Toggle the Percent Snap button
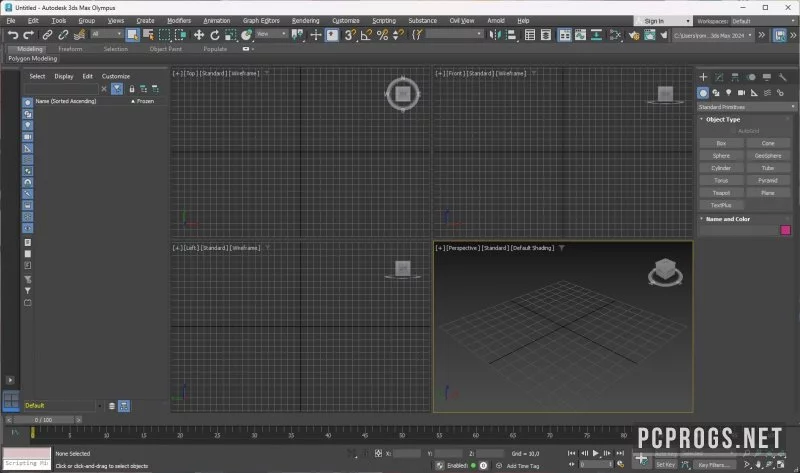The height and width of the screenshot is (473, 800). click(x=382, y=35)
